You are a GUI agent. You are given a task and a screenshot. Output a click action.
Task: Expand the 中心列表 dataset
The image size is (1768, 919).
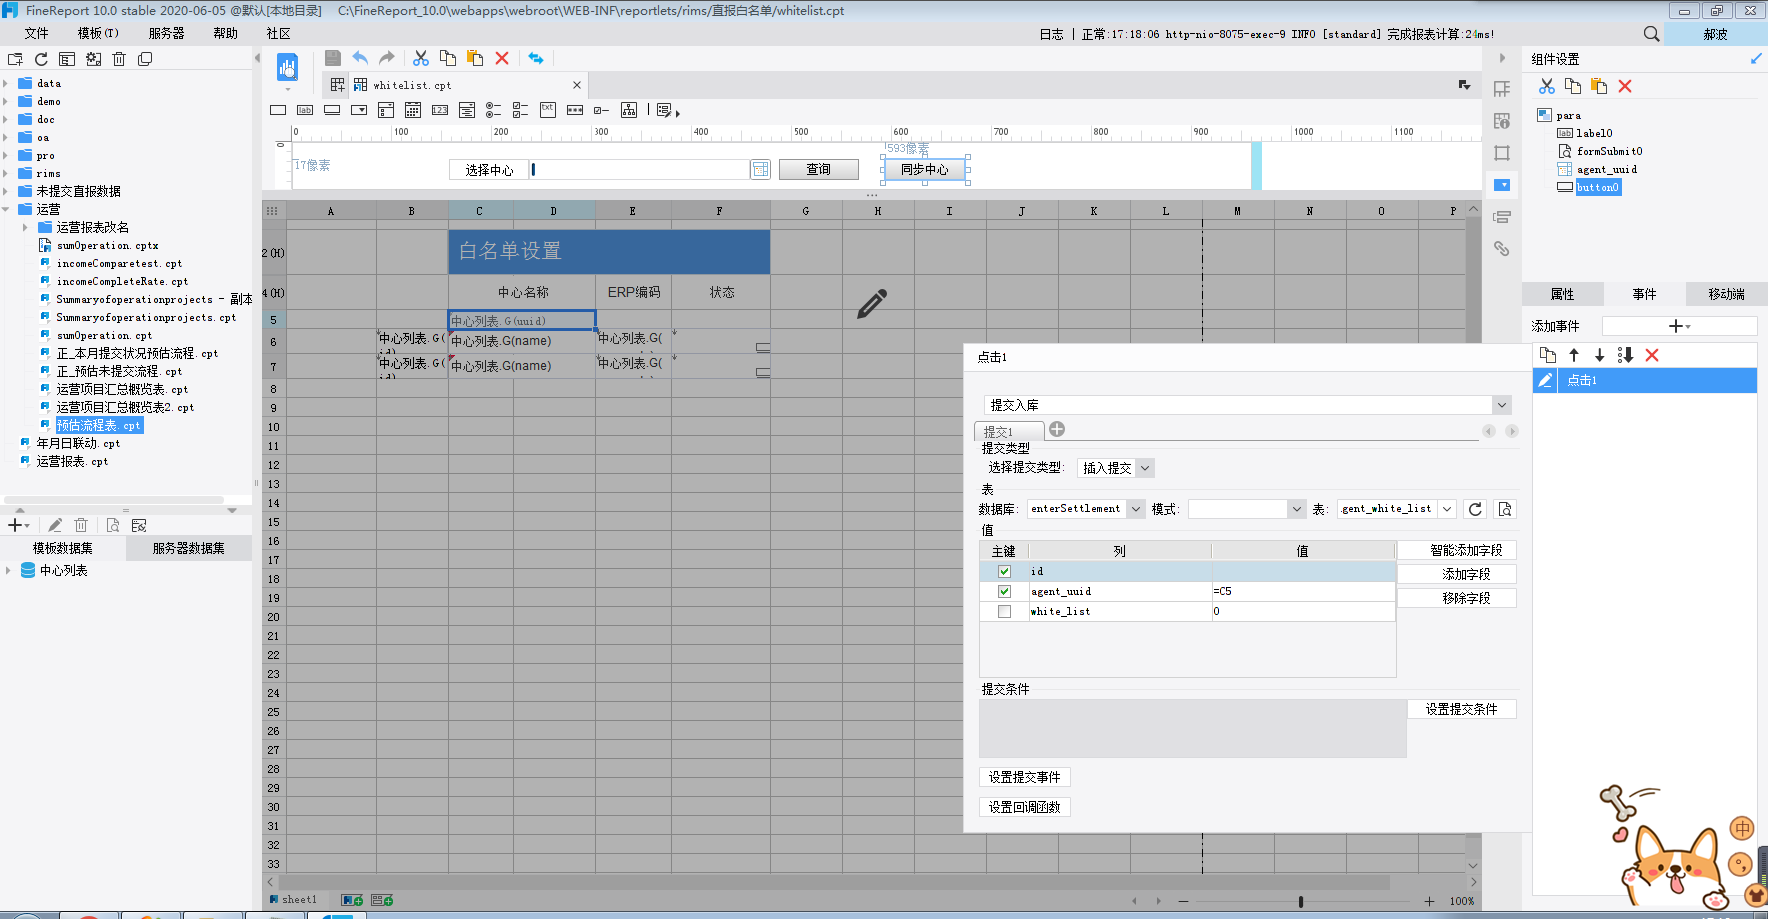pos(8,571)
